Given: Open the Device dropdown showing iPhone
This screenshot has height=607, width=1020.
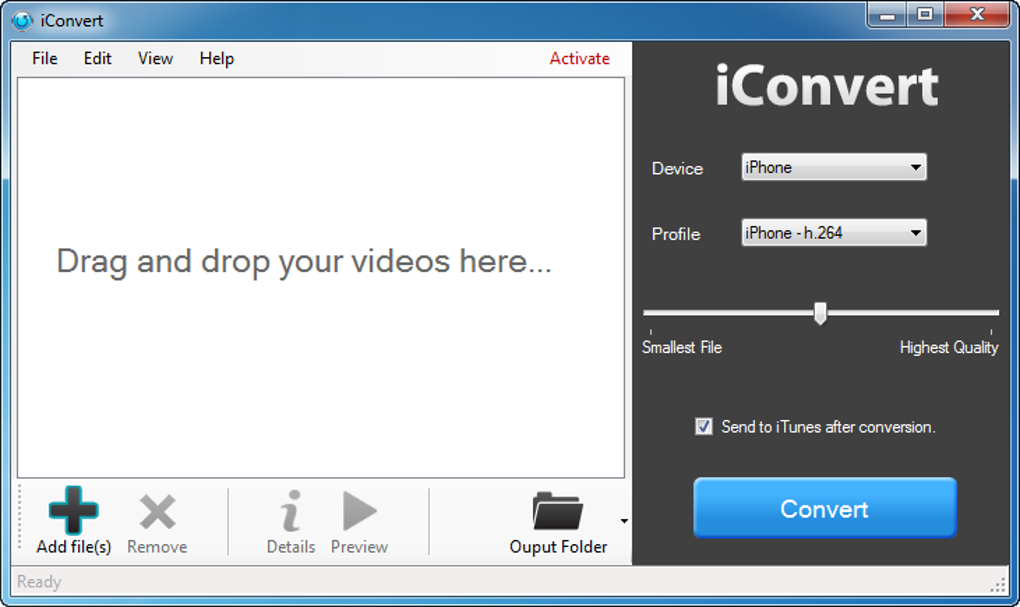Looking at the screenshot, I should coord(834,167).
